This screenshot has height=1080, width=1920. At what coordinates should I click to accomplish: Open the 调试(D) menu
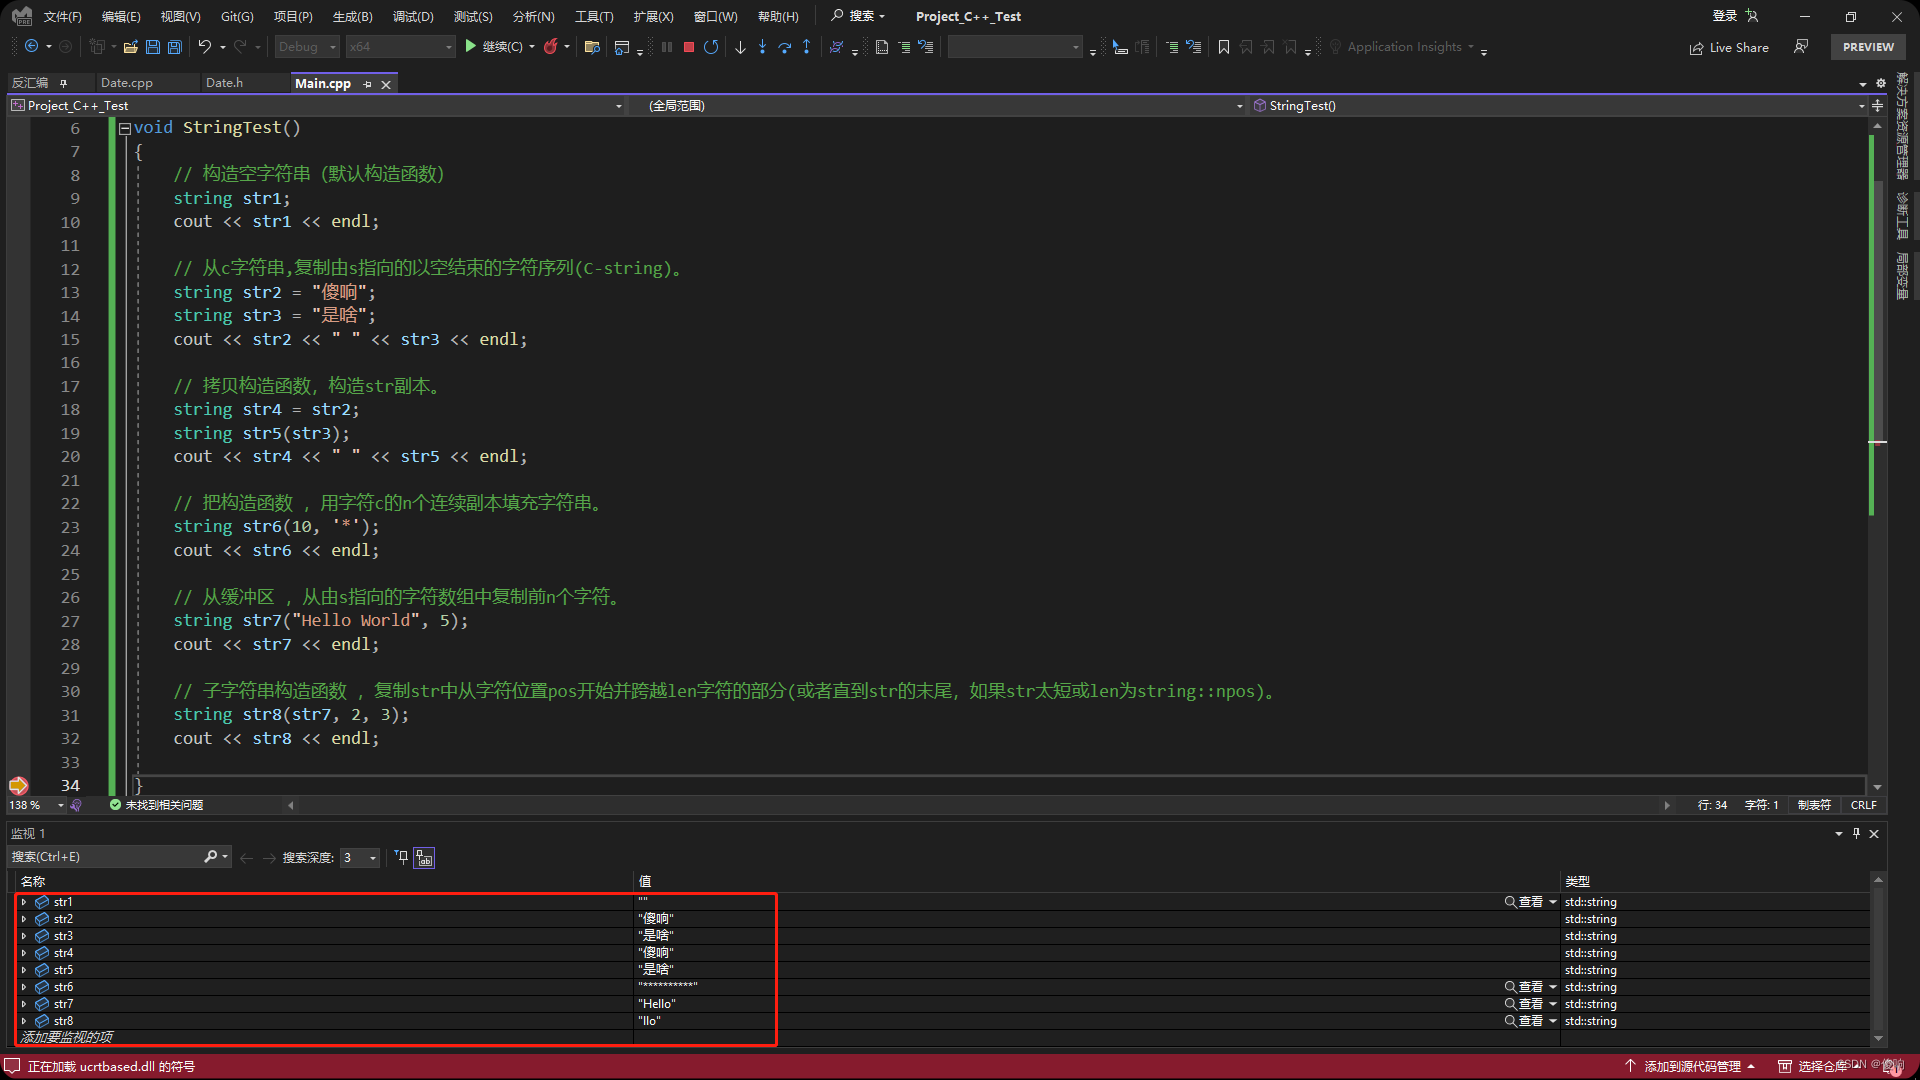pos(413,17)
